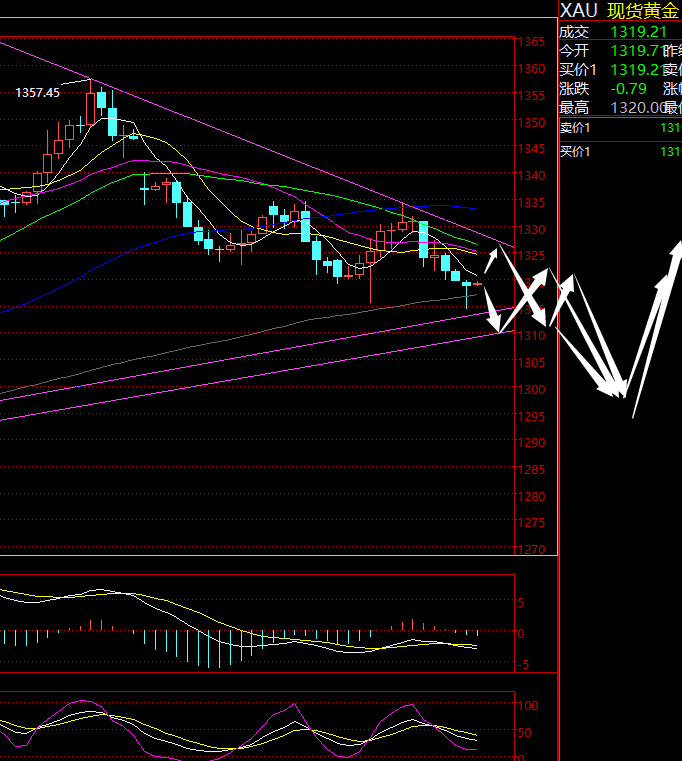
Task: Click 1340 on the price axis
Action: (532, 176)
